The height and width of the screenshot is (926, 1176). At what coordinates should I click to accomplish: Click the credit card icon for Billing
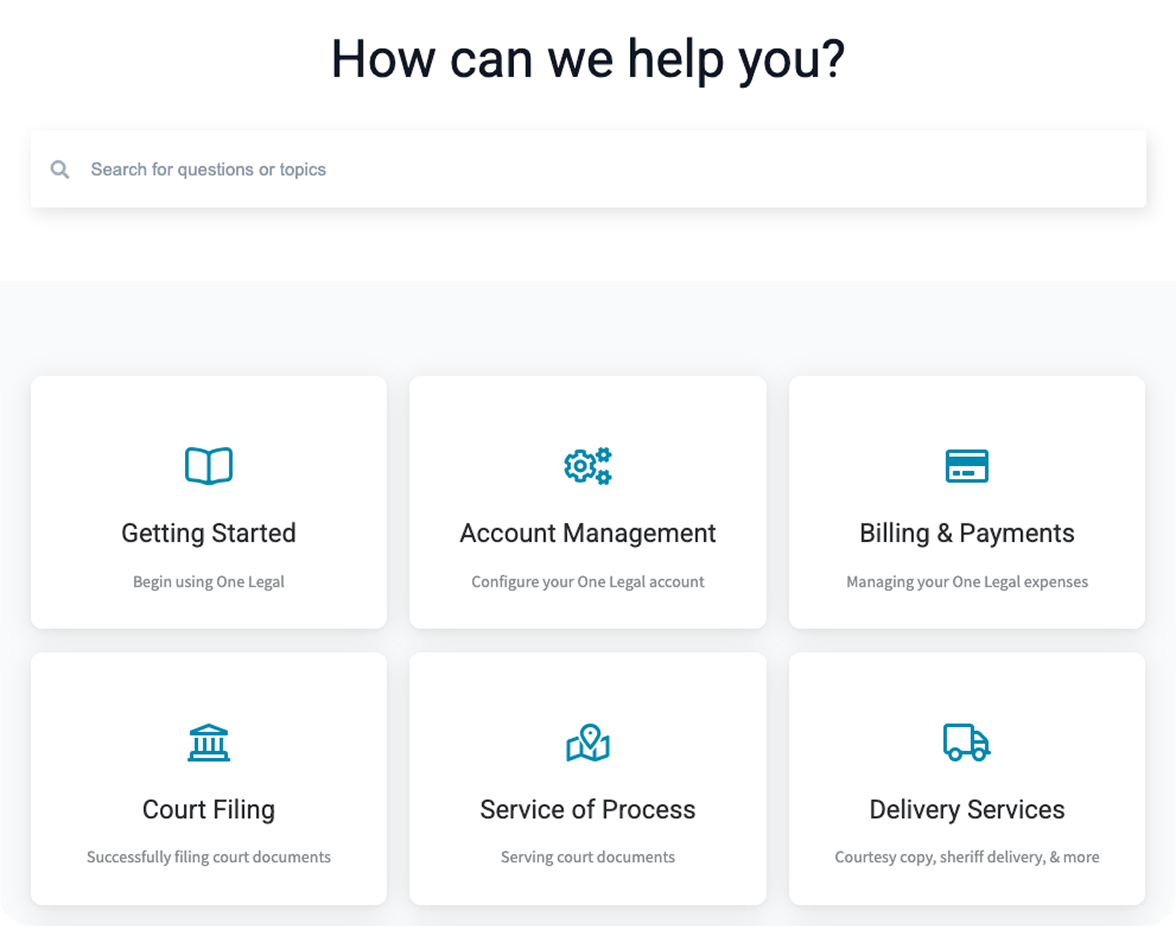[x=967, y=466]
